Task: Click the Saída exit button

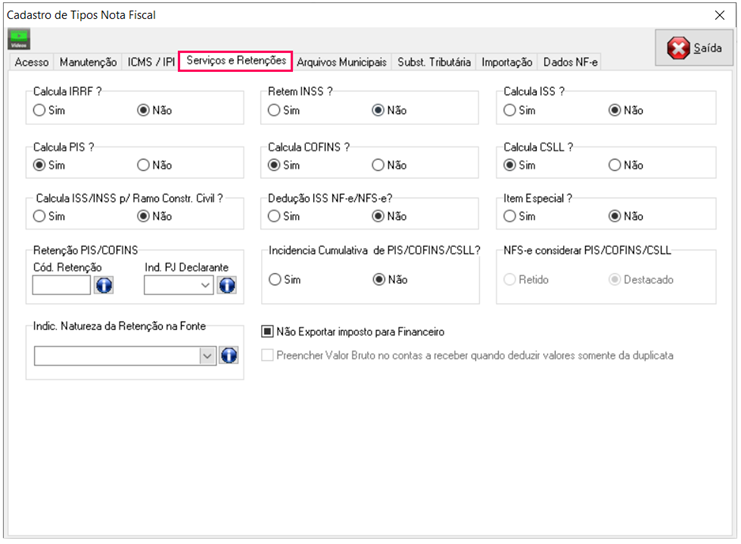Action: click(693, 48)
